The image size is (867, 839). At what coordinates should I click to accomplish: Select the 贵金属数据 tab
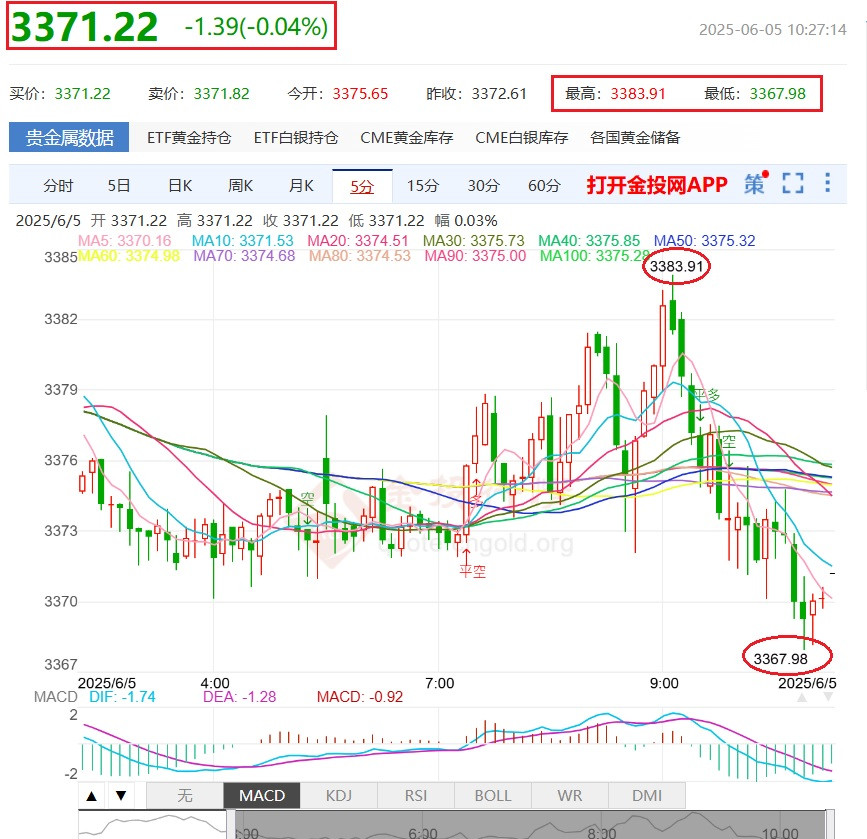click(x=69, y=137)
